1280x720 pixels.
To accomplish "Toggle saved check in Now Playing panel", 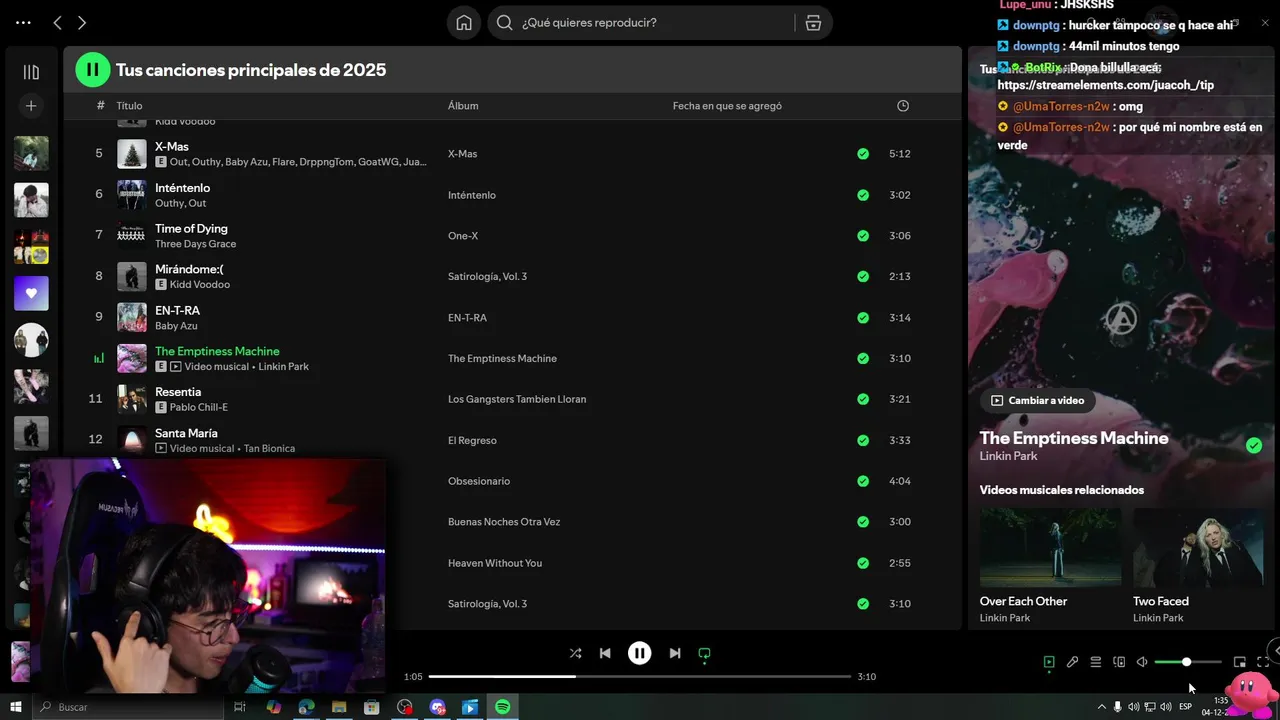I will pyautogui.click(x=1254, y=445).
